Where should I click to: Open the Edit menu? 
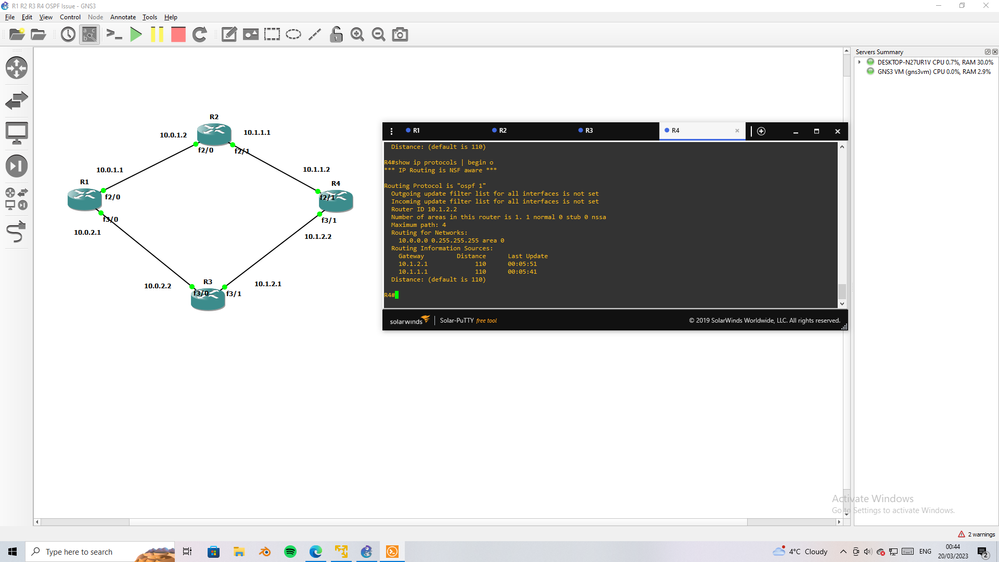27,17
